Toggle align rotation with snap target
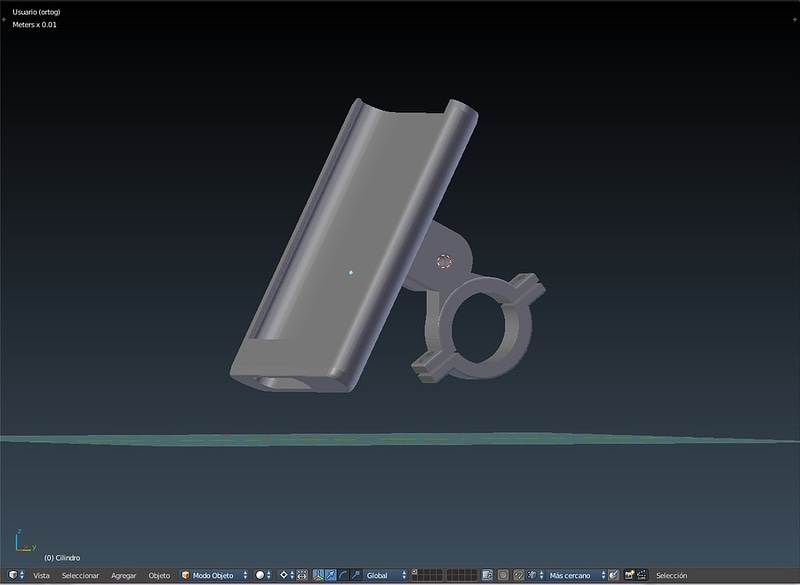The image size is (800, 585). 614,575
